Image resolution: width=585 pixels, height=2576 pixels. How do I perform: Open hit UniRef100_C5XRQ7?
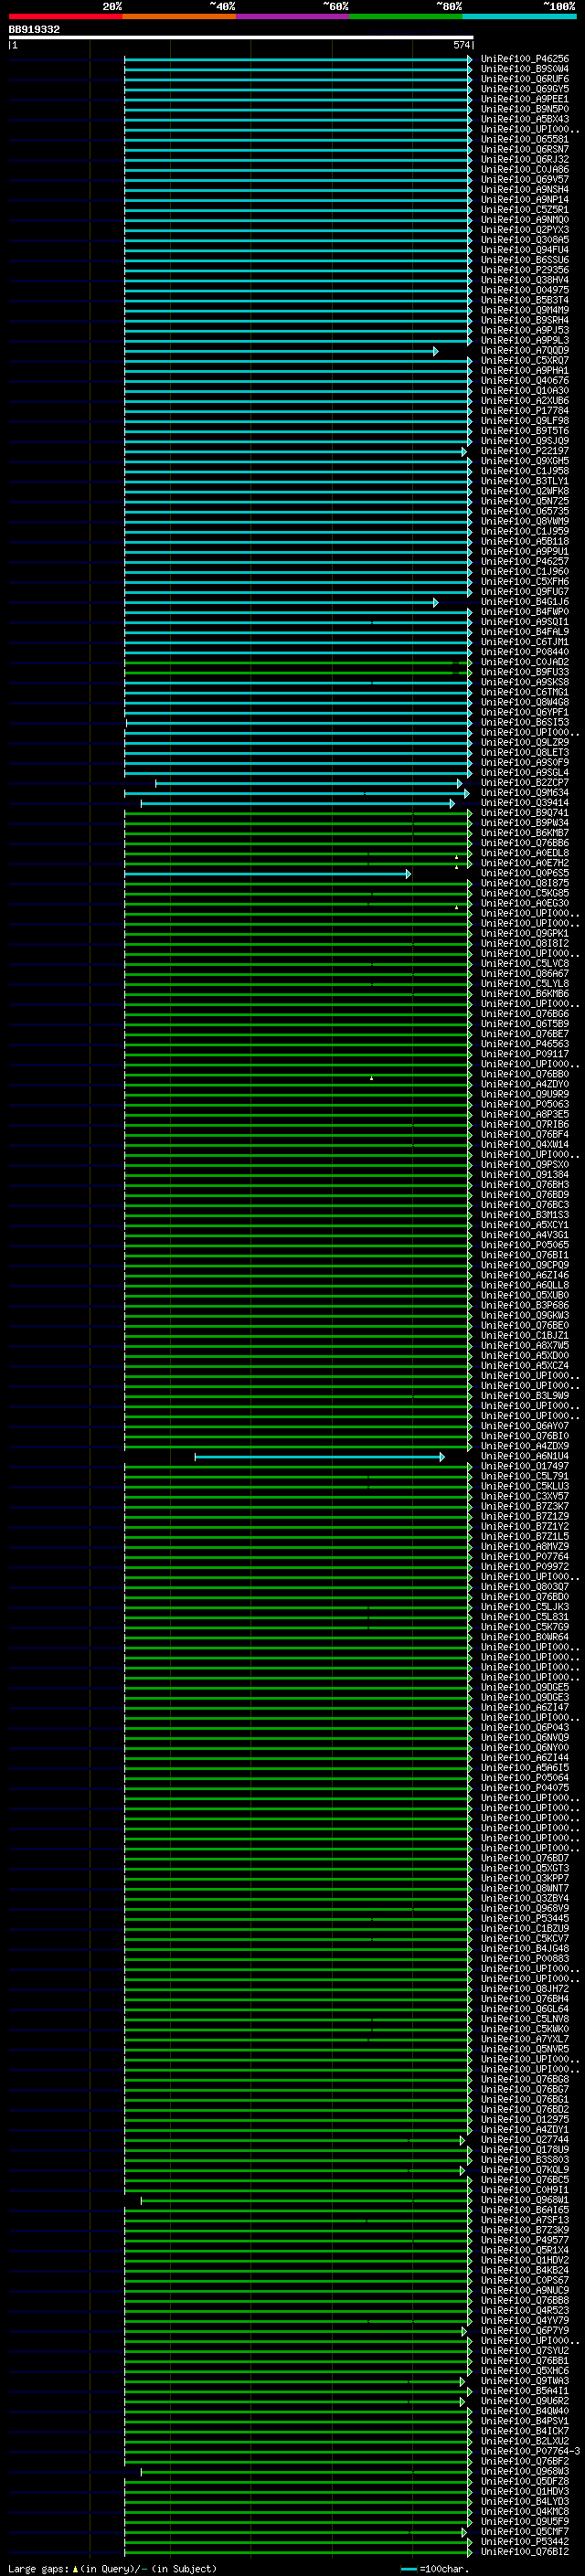[x=524, y=361]
